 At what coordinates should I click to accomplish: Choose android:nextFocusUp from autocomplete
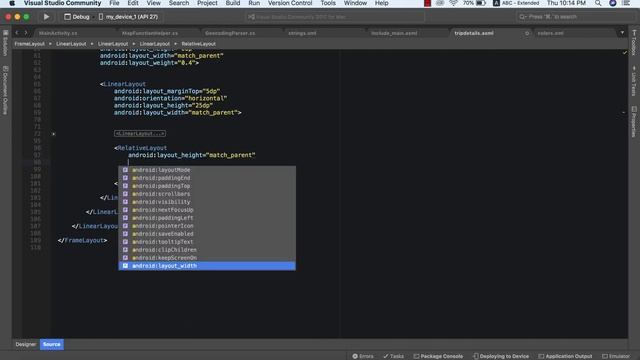(207, 210)
